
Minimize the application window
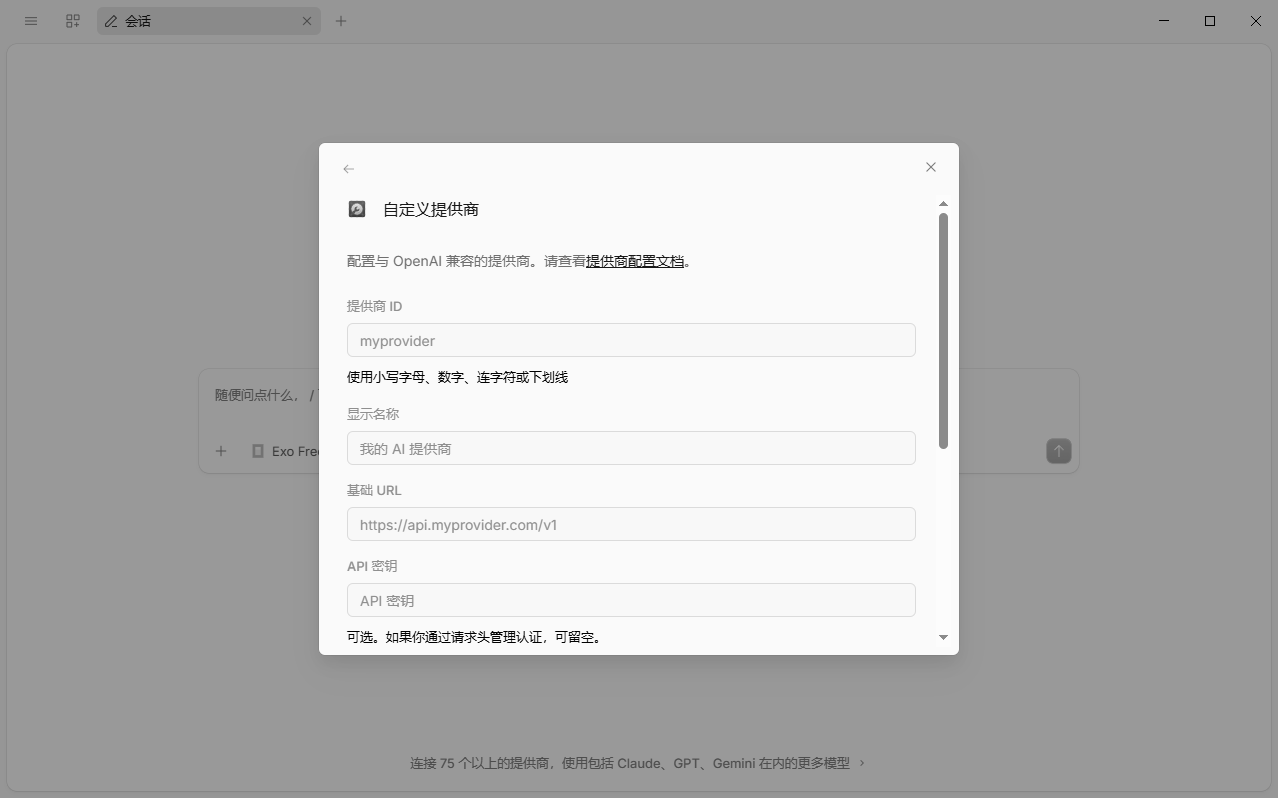pos(1164,21)
